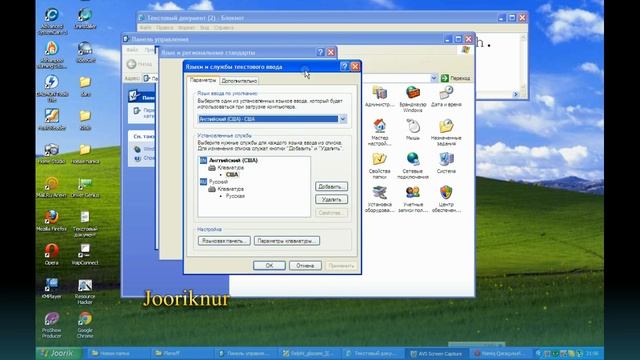Click the Отмена button
The width and height of the screenshot is (640, 360).
pos(305,265)
